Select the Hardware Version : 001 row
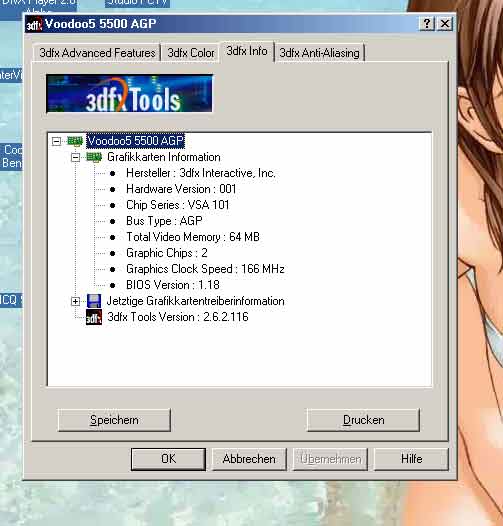 [x=181, y=189]
